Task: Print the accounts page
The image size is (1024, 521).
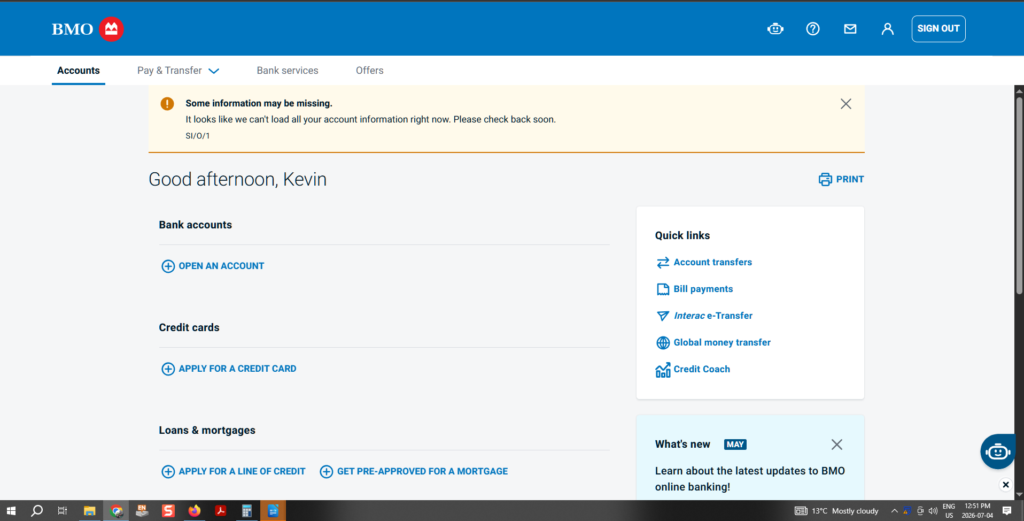Action: pos(841,179)
